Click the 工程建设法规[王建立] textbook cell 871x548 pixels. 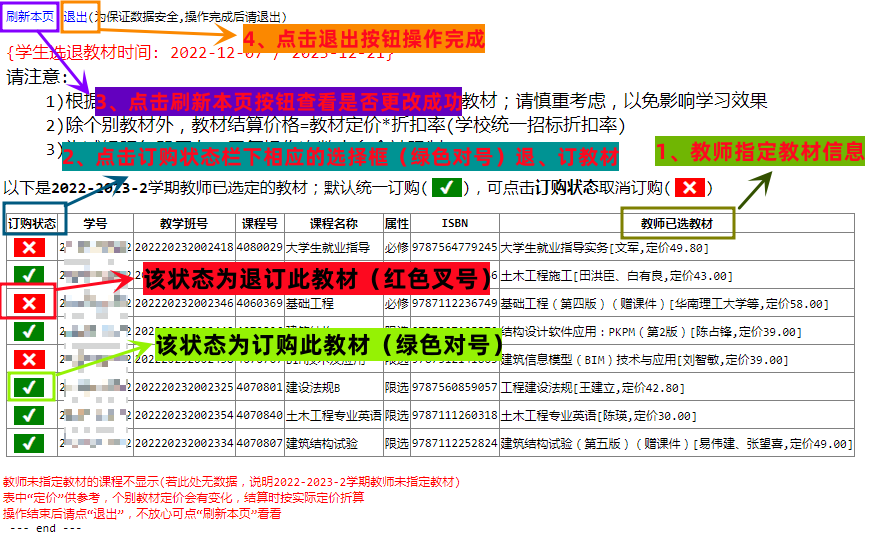click(x=592, y=387)
